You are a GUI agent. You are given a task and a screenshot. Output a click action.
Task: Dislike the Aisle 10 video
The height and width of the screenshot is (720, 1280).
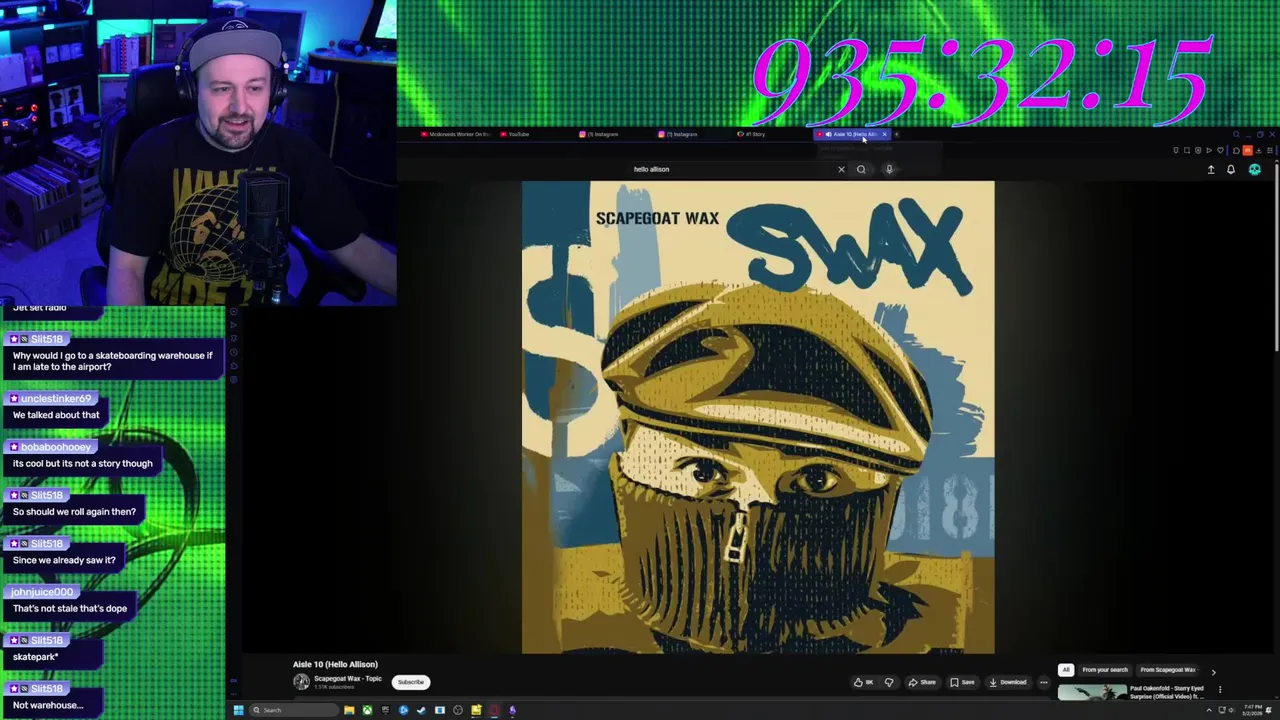(x=889, y=682)
